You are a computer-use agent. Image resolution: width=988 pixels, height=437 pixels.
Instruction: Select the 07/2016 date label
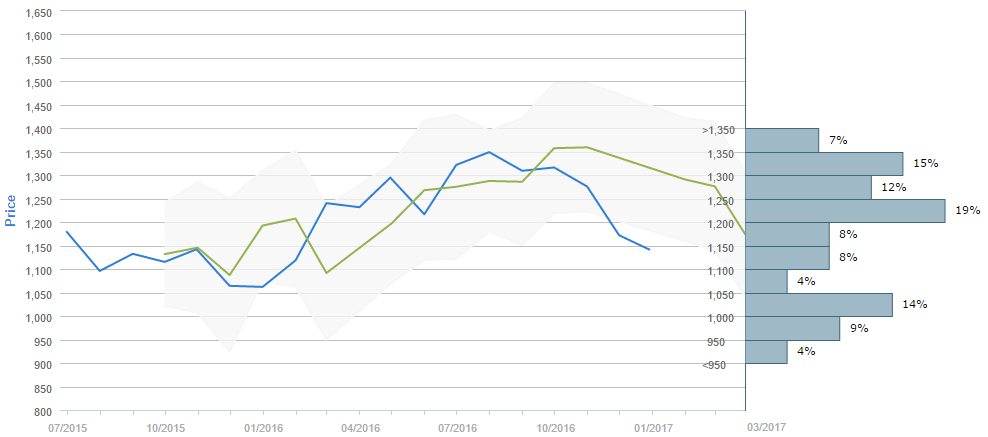pos(457,427)
